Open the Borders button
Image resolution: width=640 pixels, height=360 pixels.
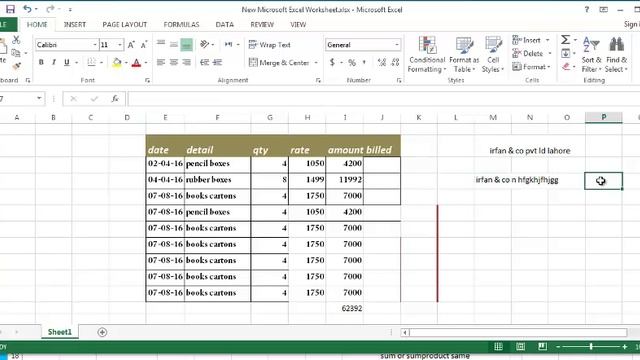91,62
